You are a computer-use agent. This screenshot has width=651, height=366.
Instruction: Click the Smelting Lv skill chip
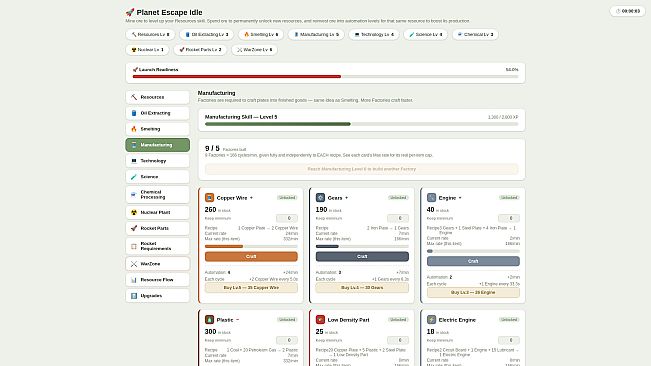261,34
